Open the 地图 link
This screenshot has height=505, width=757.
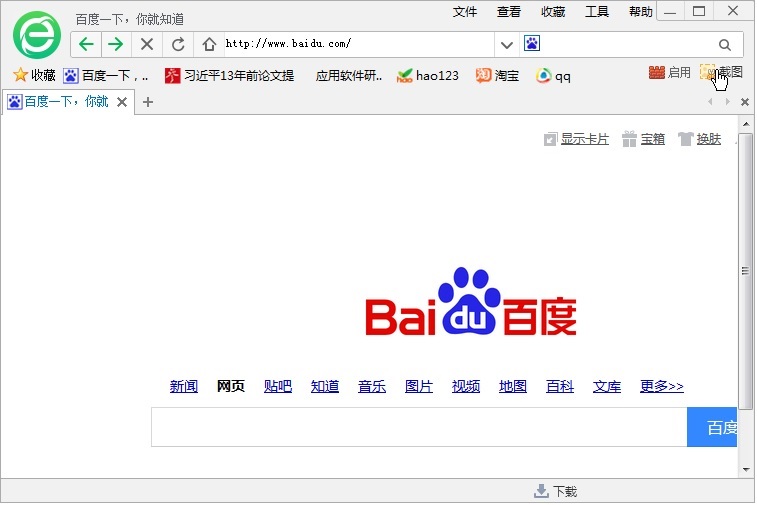click(x=513, y=386)
